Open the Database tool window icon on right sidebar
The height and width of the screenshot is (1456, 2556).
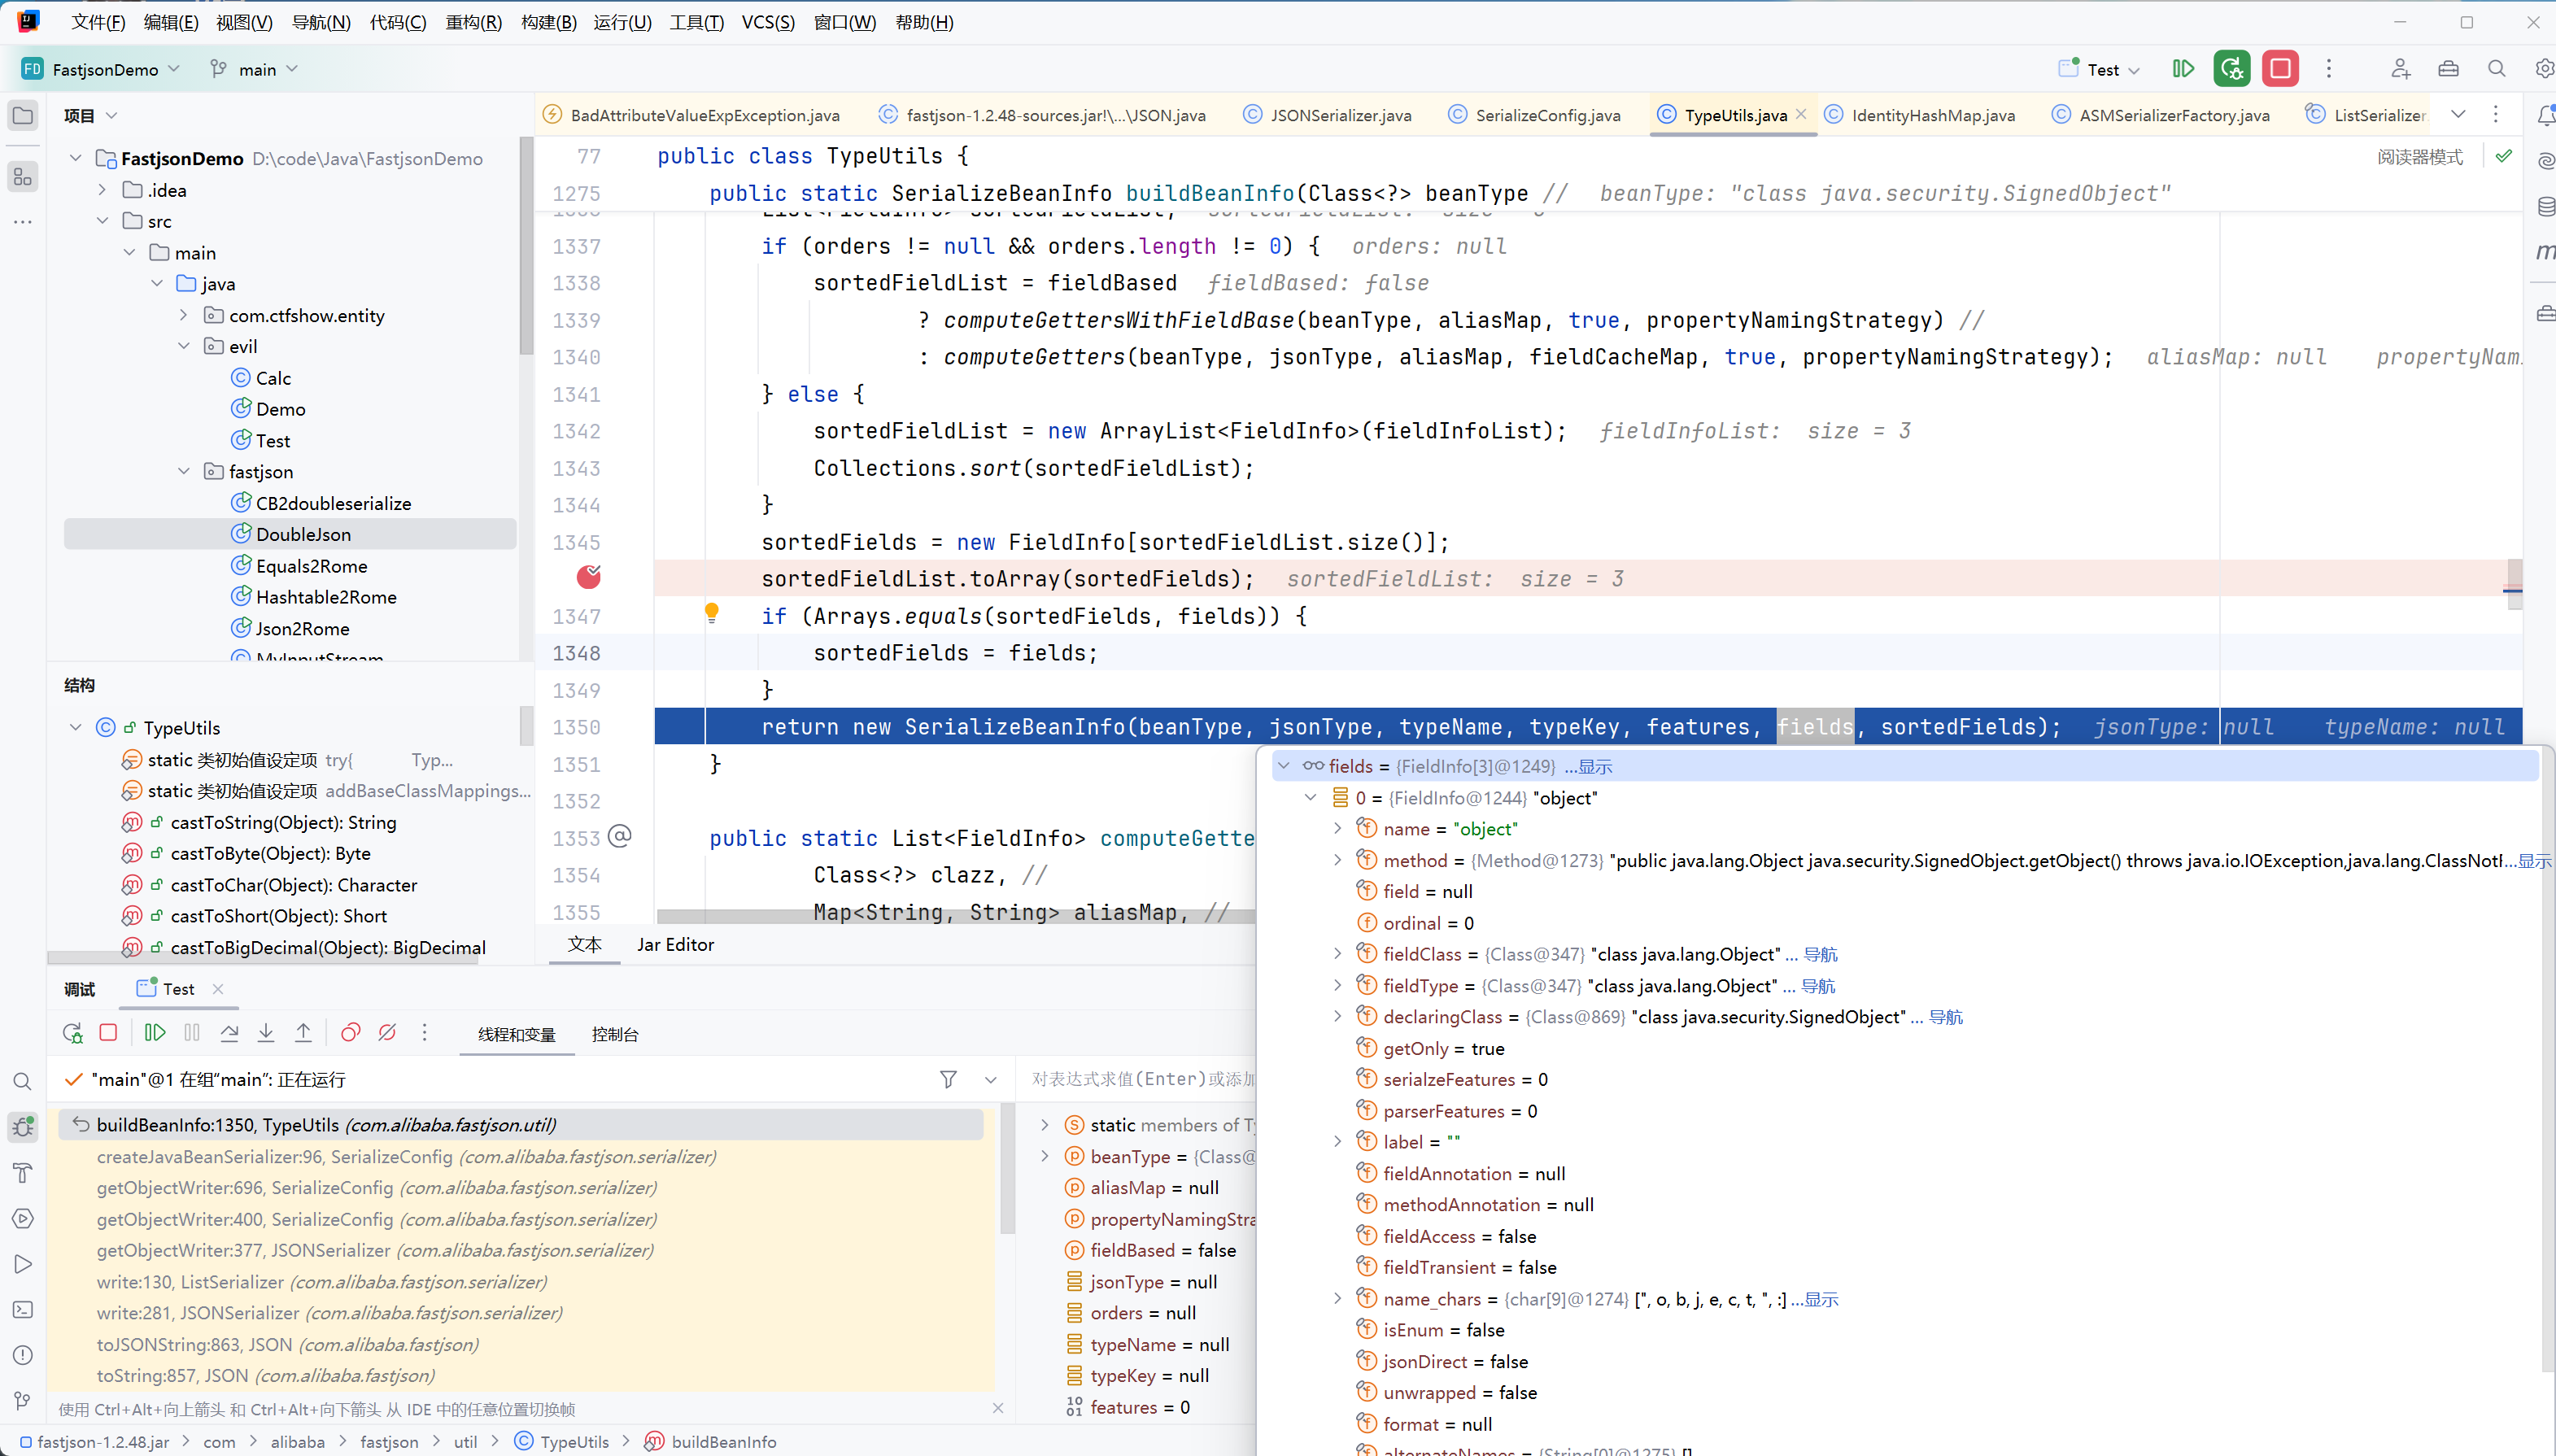point(2545,207)
